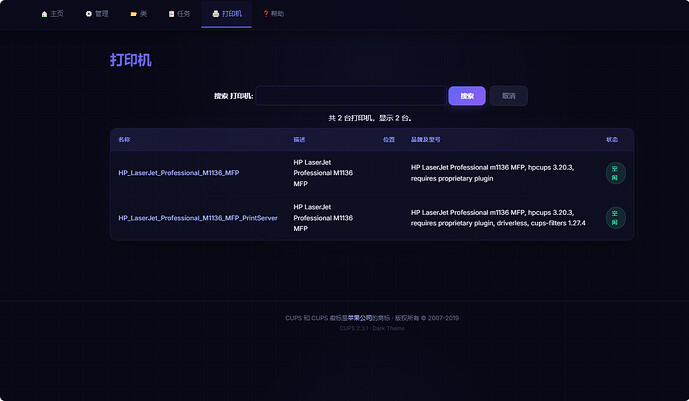Click the 空闲 status badge for PrintServer row
Screen dimensions: 689x401
click(616, 218)
